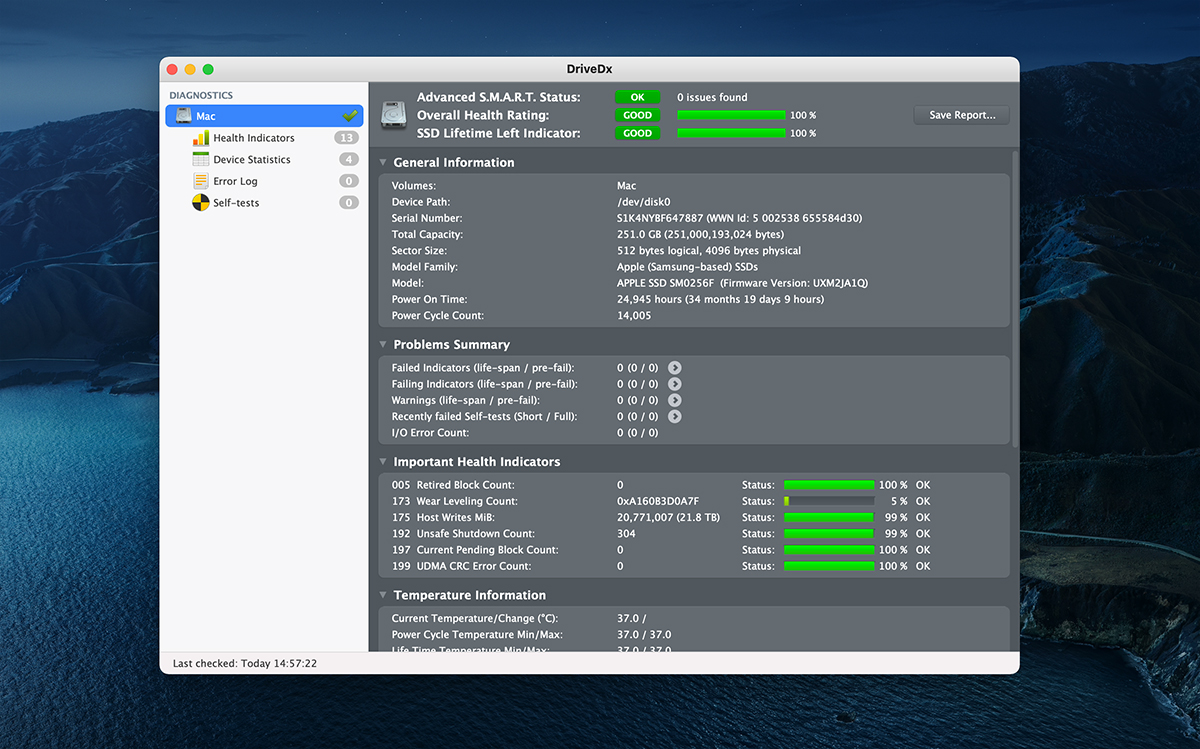Click the device path /dev/disk0 value
The height and width of the screenshot is (749, 1200).
point(644,202)
